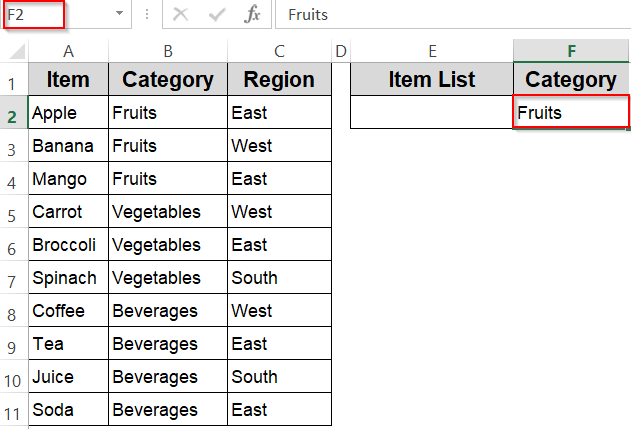Screen dimensions: 631x429
Task: Select column C header
Action: point(279,51)
